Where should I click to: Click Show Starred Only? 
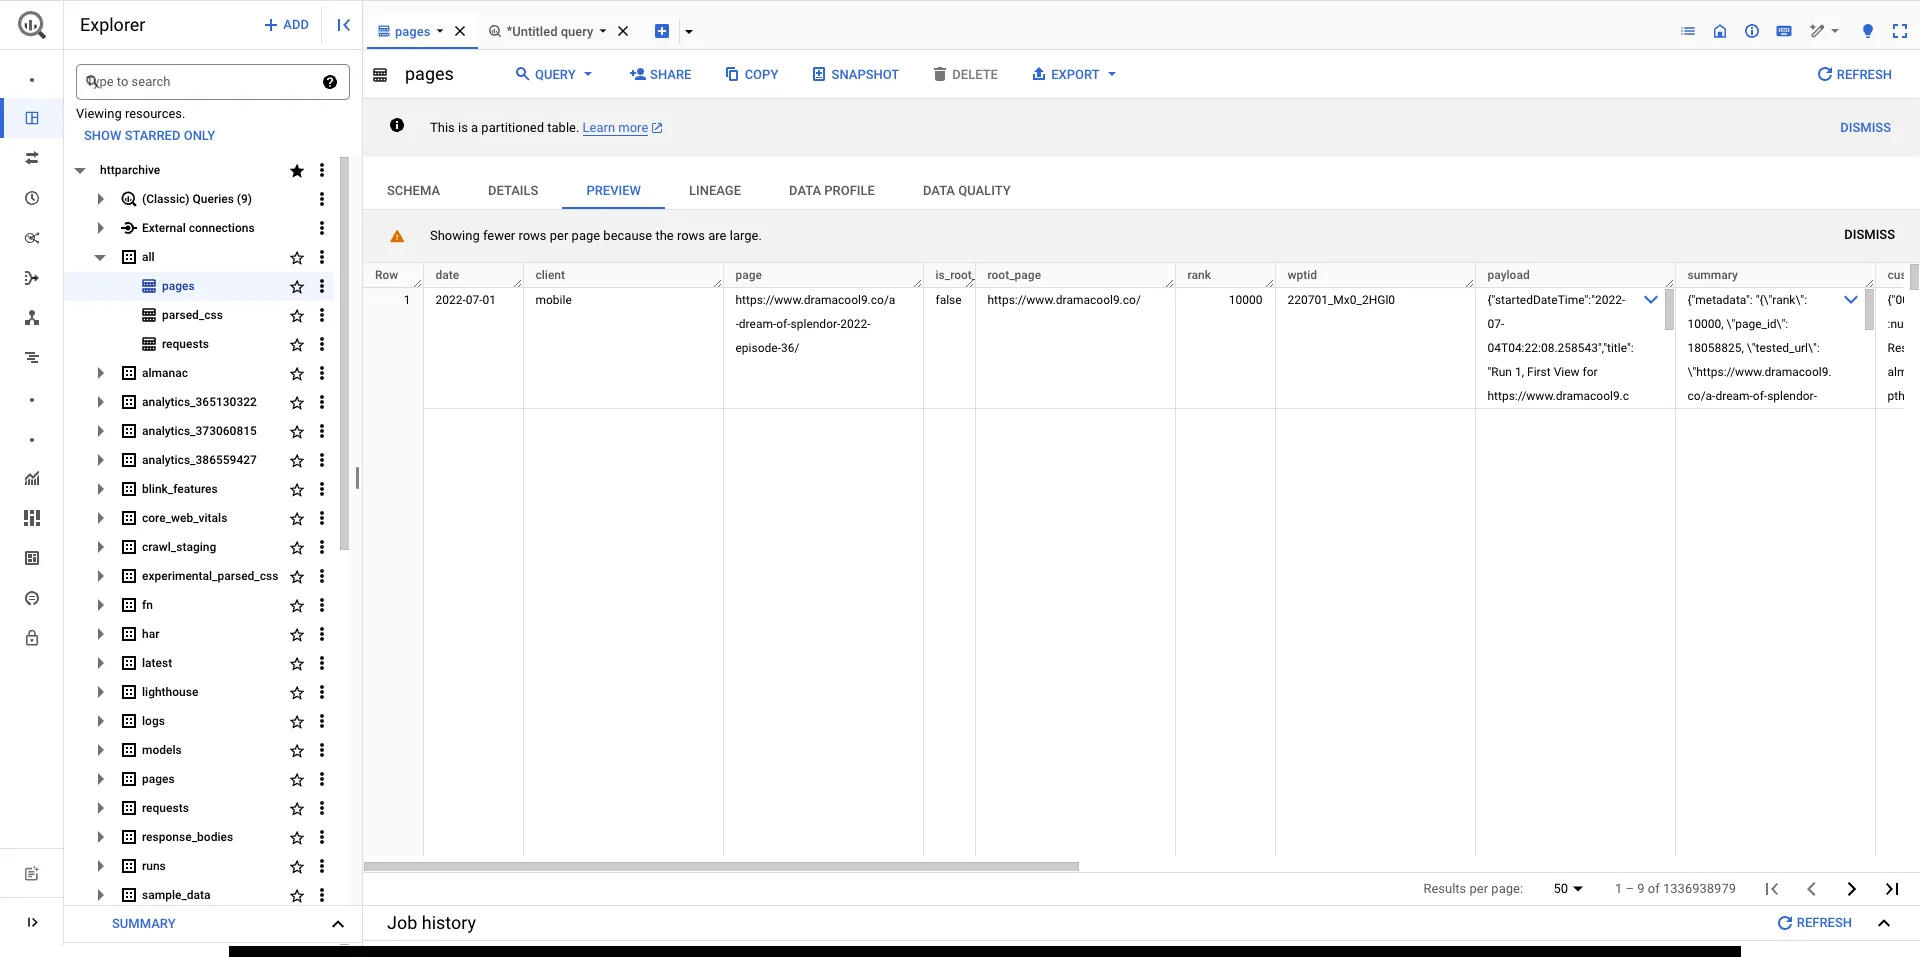pyautogui.click(x=149, y=136)
